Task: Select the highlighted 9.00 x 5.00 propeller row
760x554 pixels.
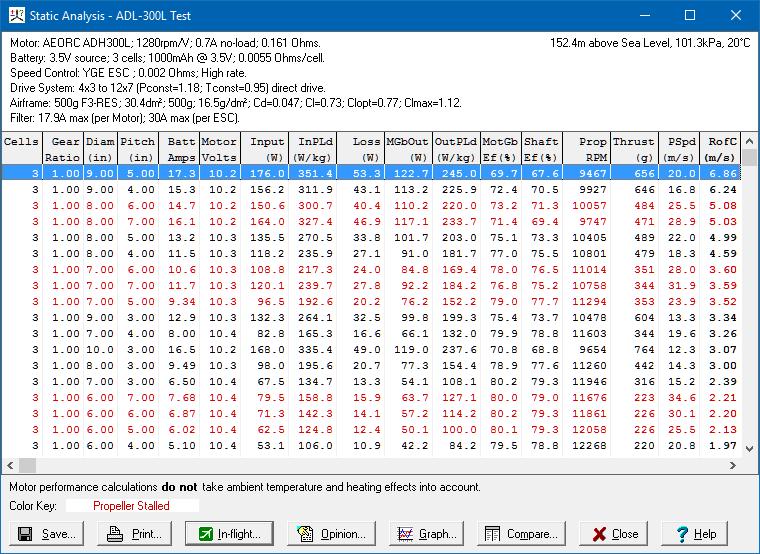Action: pos(370,173)
